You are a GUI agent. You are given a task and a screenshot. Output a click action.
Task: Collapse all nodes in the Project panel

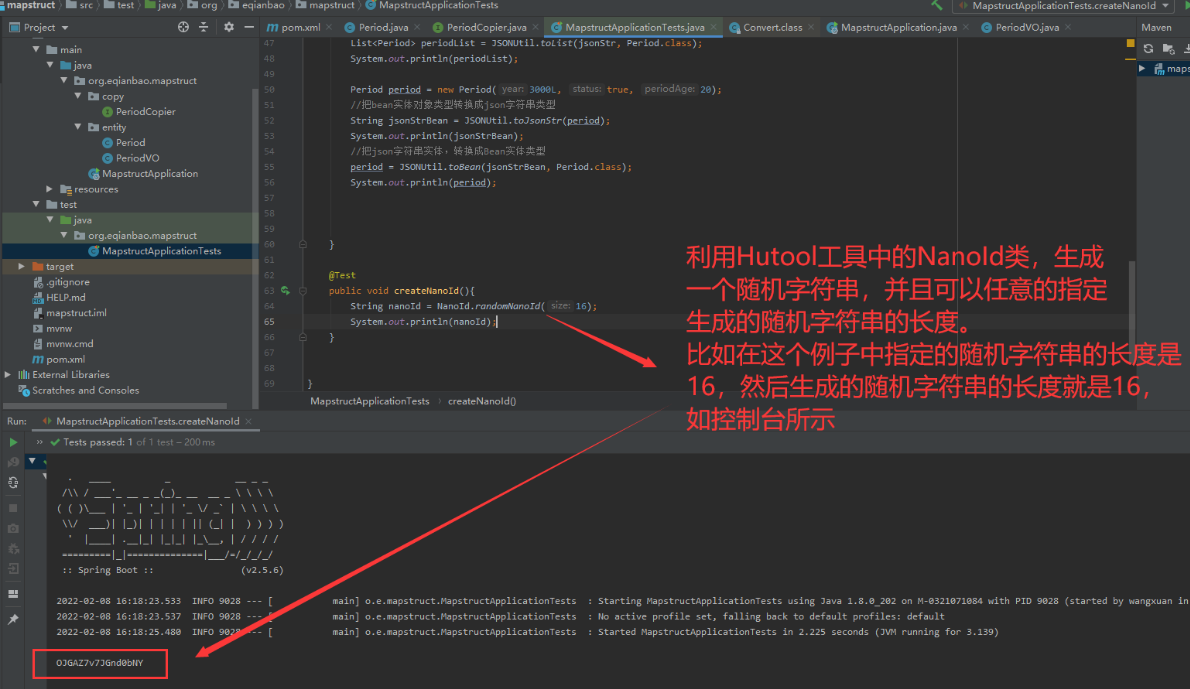point(203,27)
